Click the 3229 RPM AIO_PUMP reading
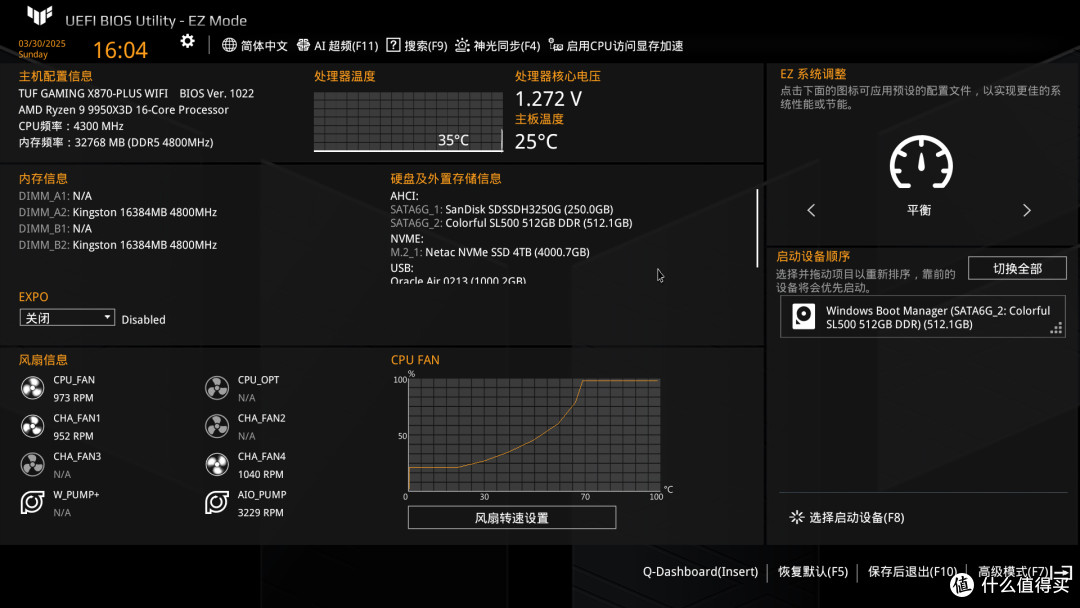 coord(260,513)
